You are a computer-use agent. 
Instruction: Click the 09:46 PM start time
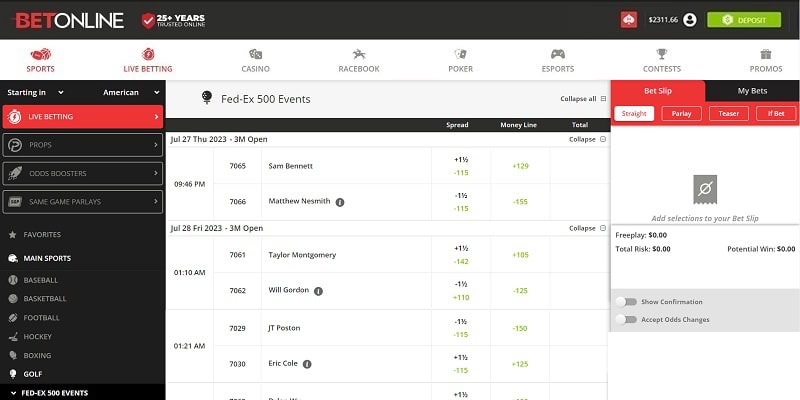click(190, 184)
